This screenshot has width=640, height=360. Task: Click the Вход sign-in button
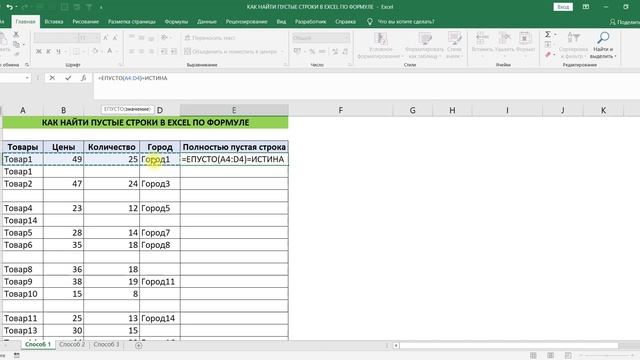[563, 7]
